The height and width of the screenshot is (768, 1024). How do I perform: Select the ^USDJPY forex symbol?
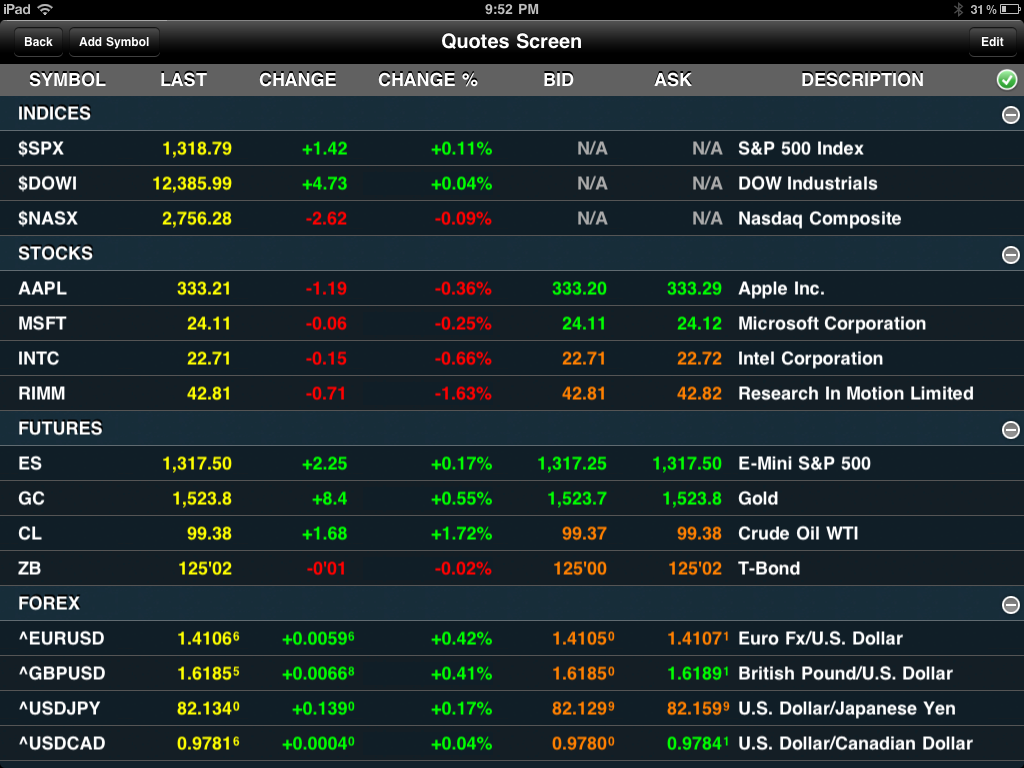pyautogui.click(x=59, y=708)
